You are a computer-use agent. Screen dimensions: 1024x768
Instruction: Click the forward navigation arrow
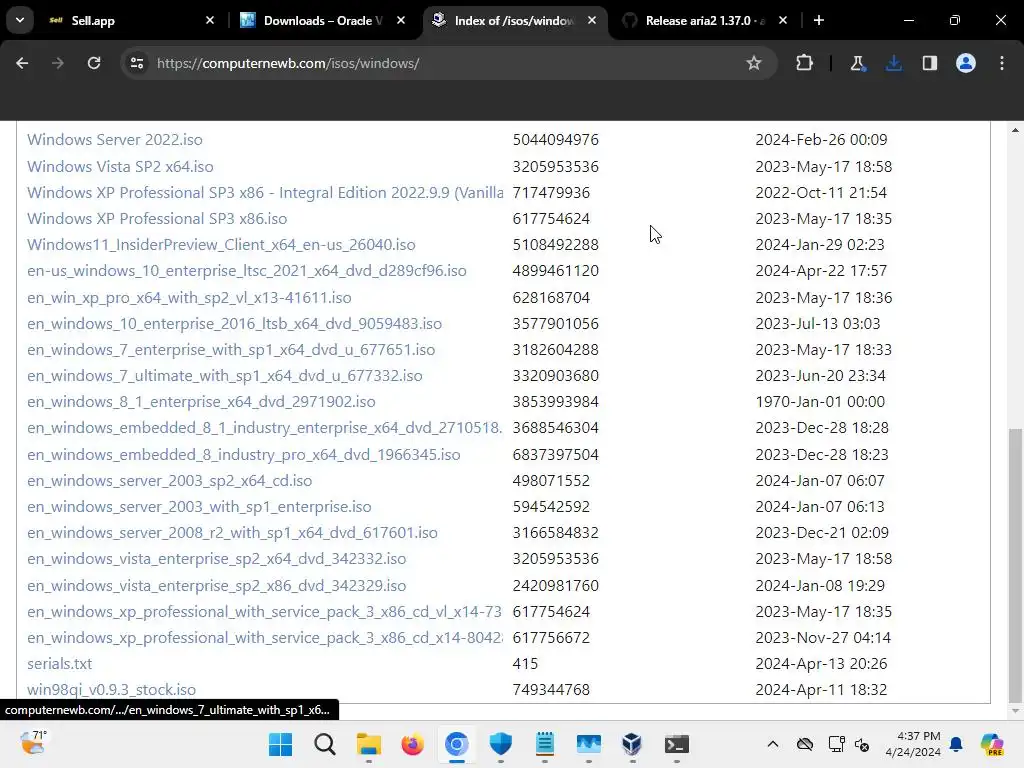57,63
